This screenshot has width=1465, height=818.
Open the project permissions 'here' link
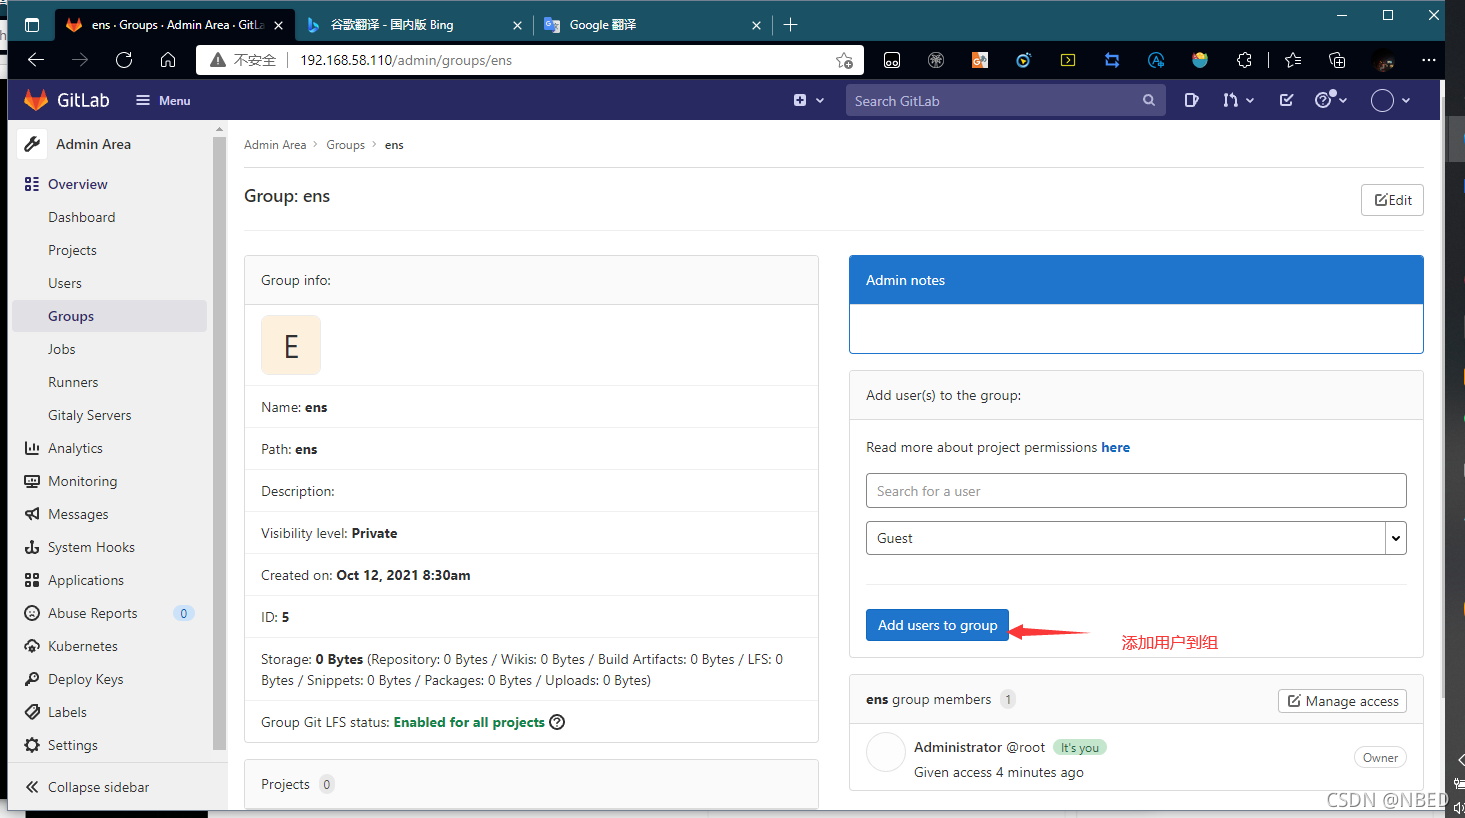click(1115, 447)
